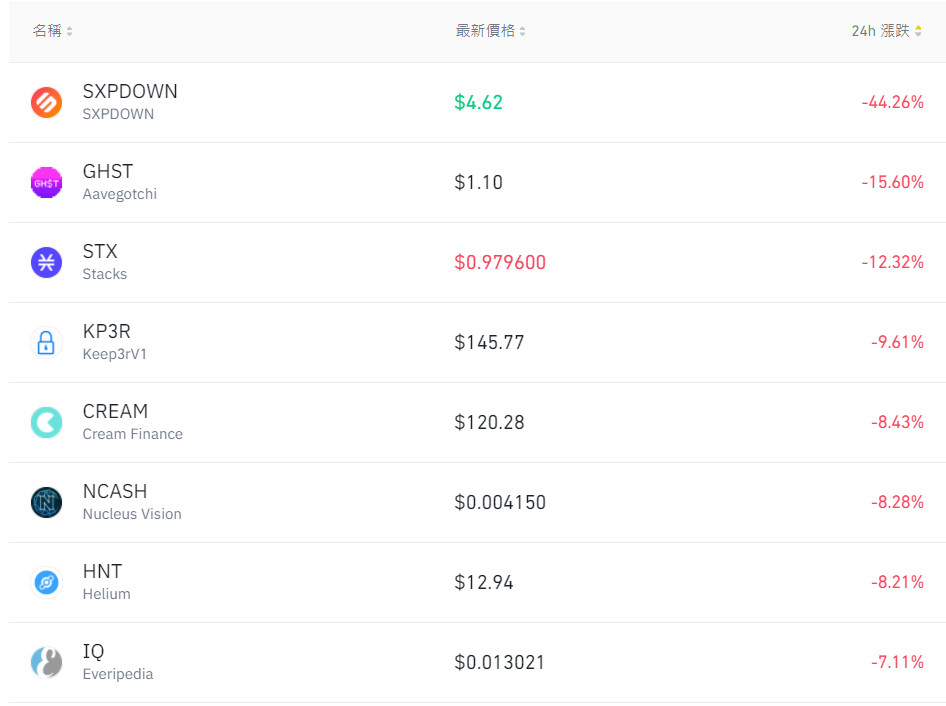Click the GHST Aavegotchi purple icon
This screenshot has height=706, width=946.
[x=46, y=182]
